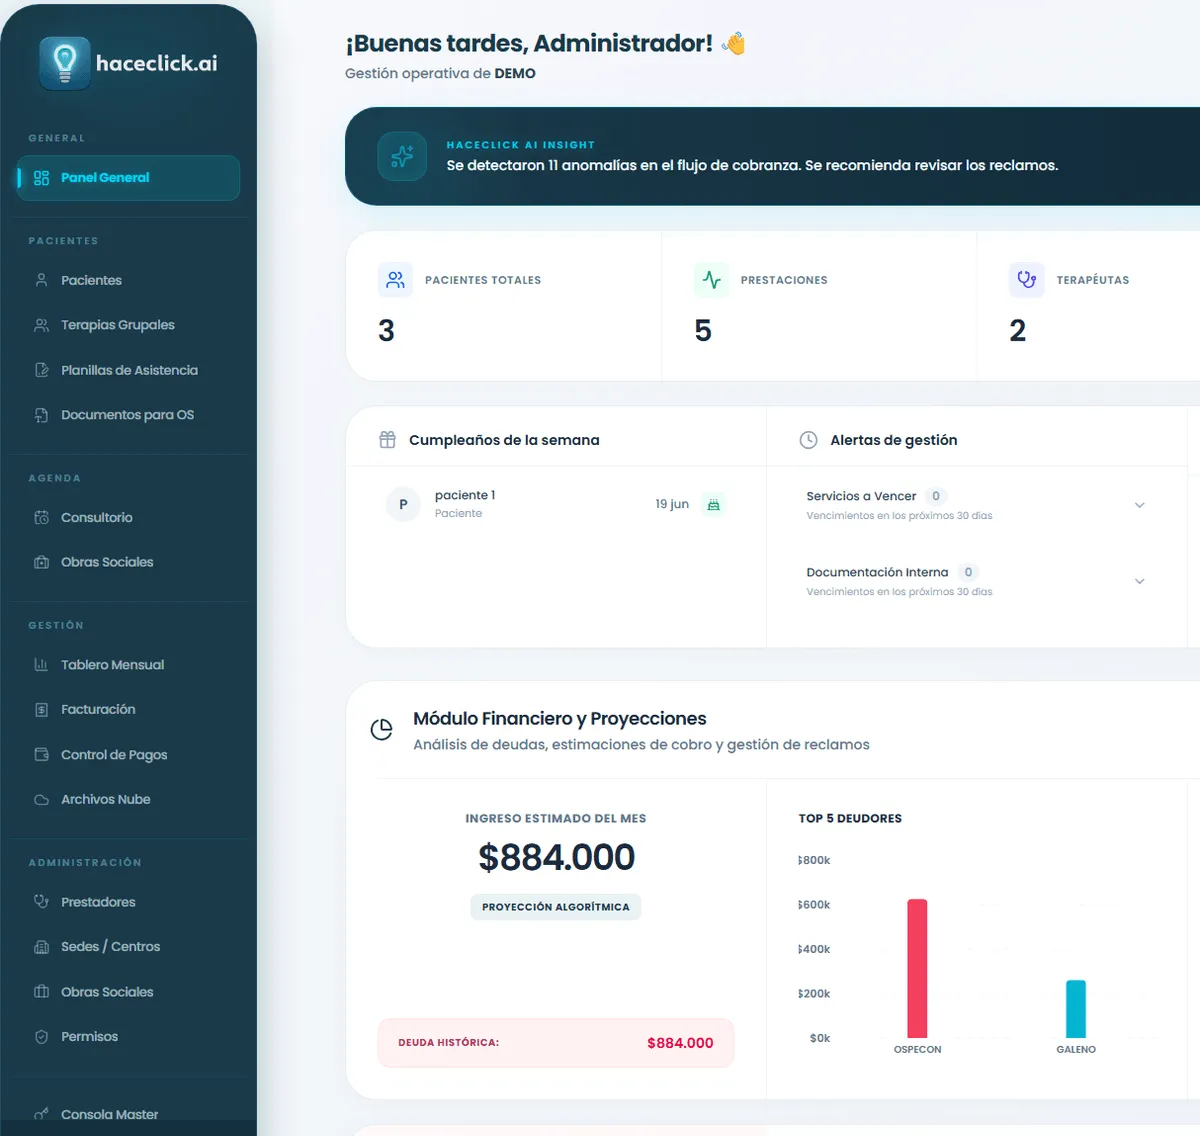Viewport: 1200px width, 1136px height.
Task: Click the $884.000 estimated income amount
Action: (x=556, y=857)
